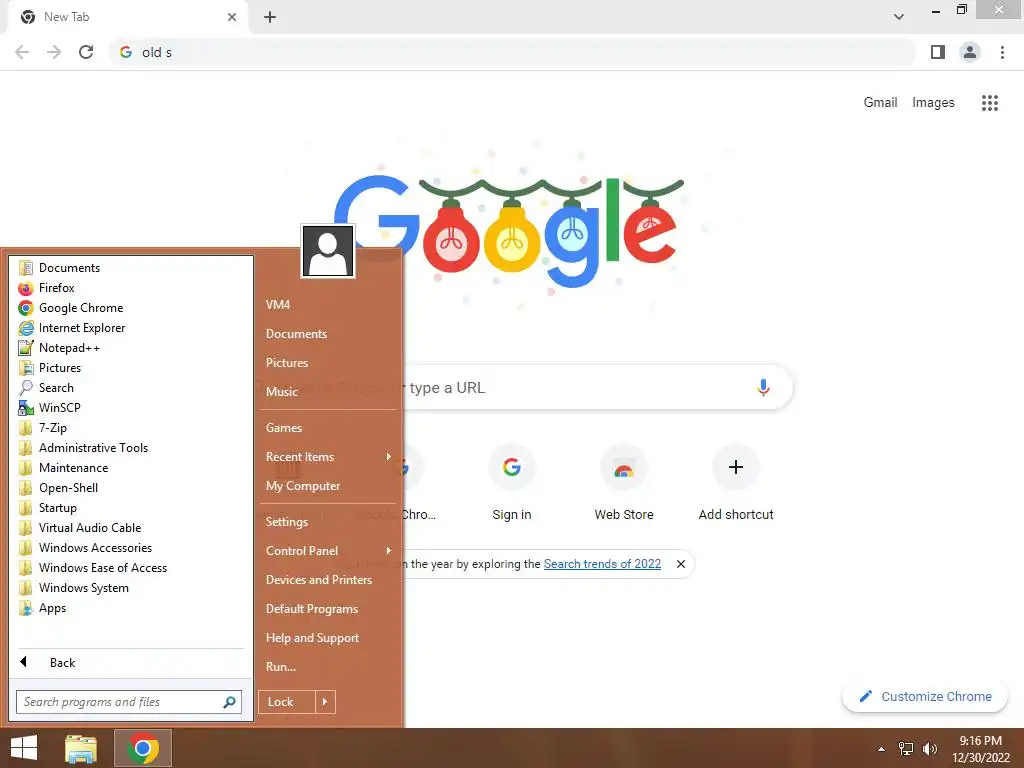This screenshot has width=1024, height=768.
Task: Expand the Startup folder
Action: [57, 508]
